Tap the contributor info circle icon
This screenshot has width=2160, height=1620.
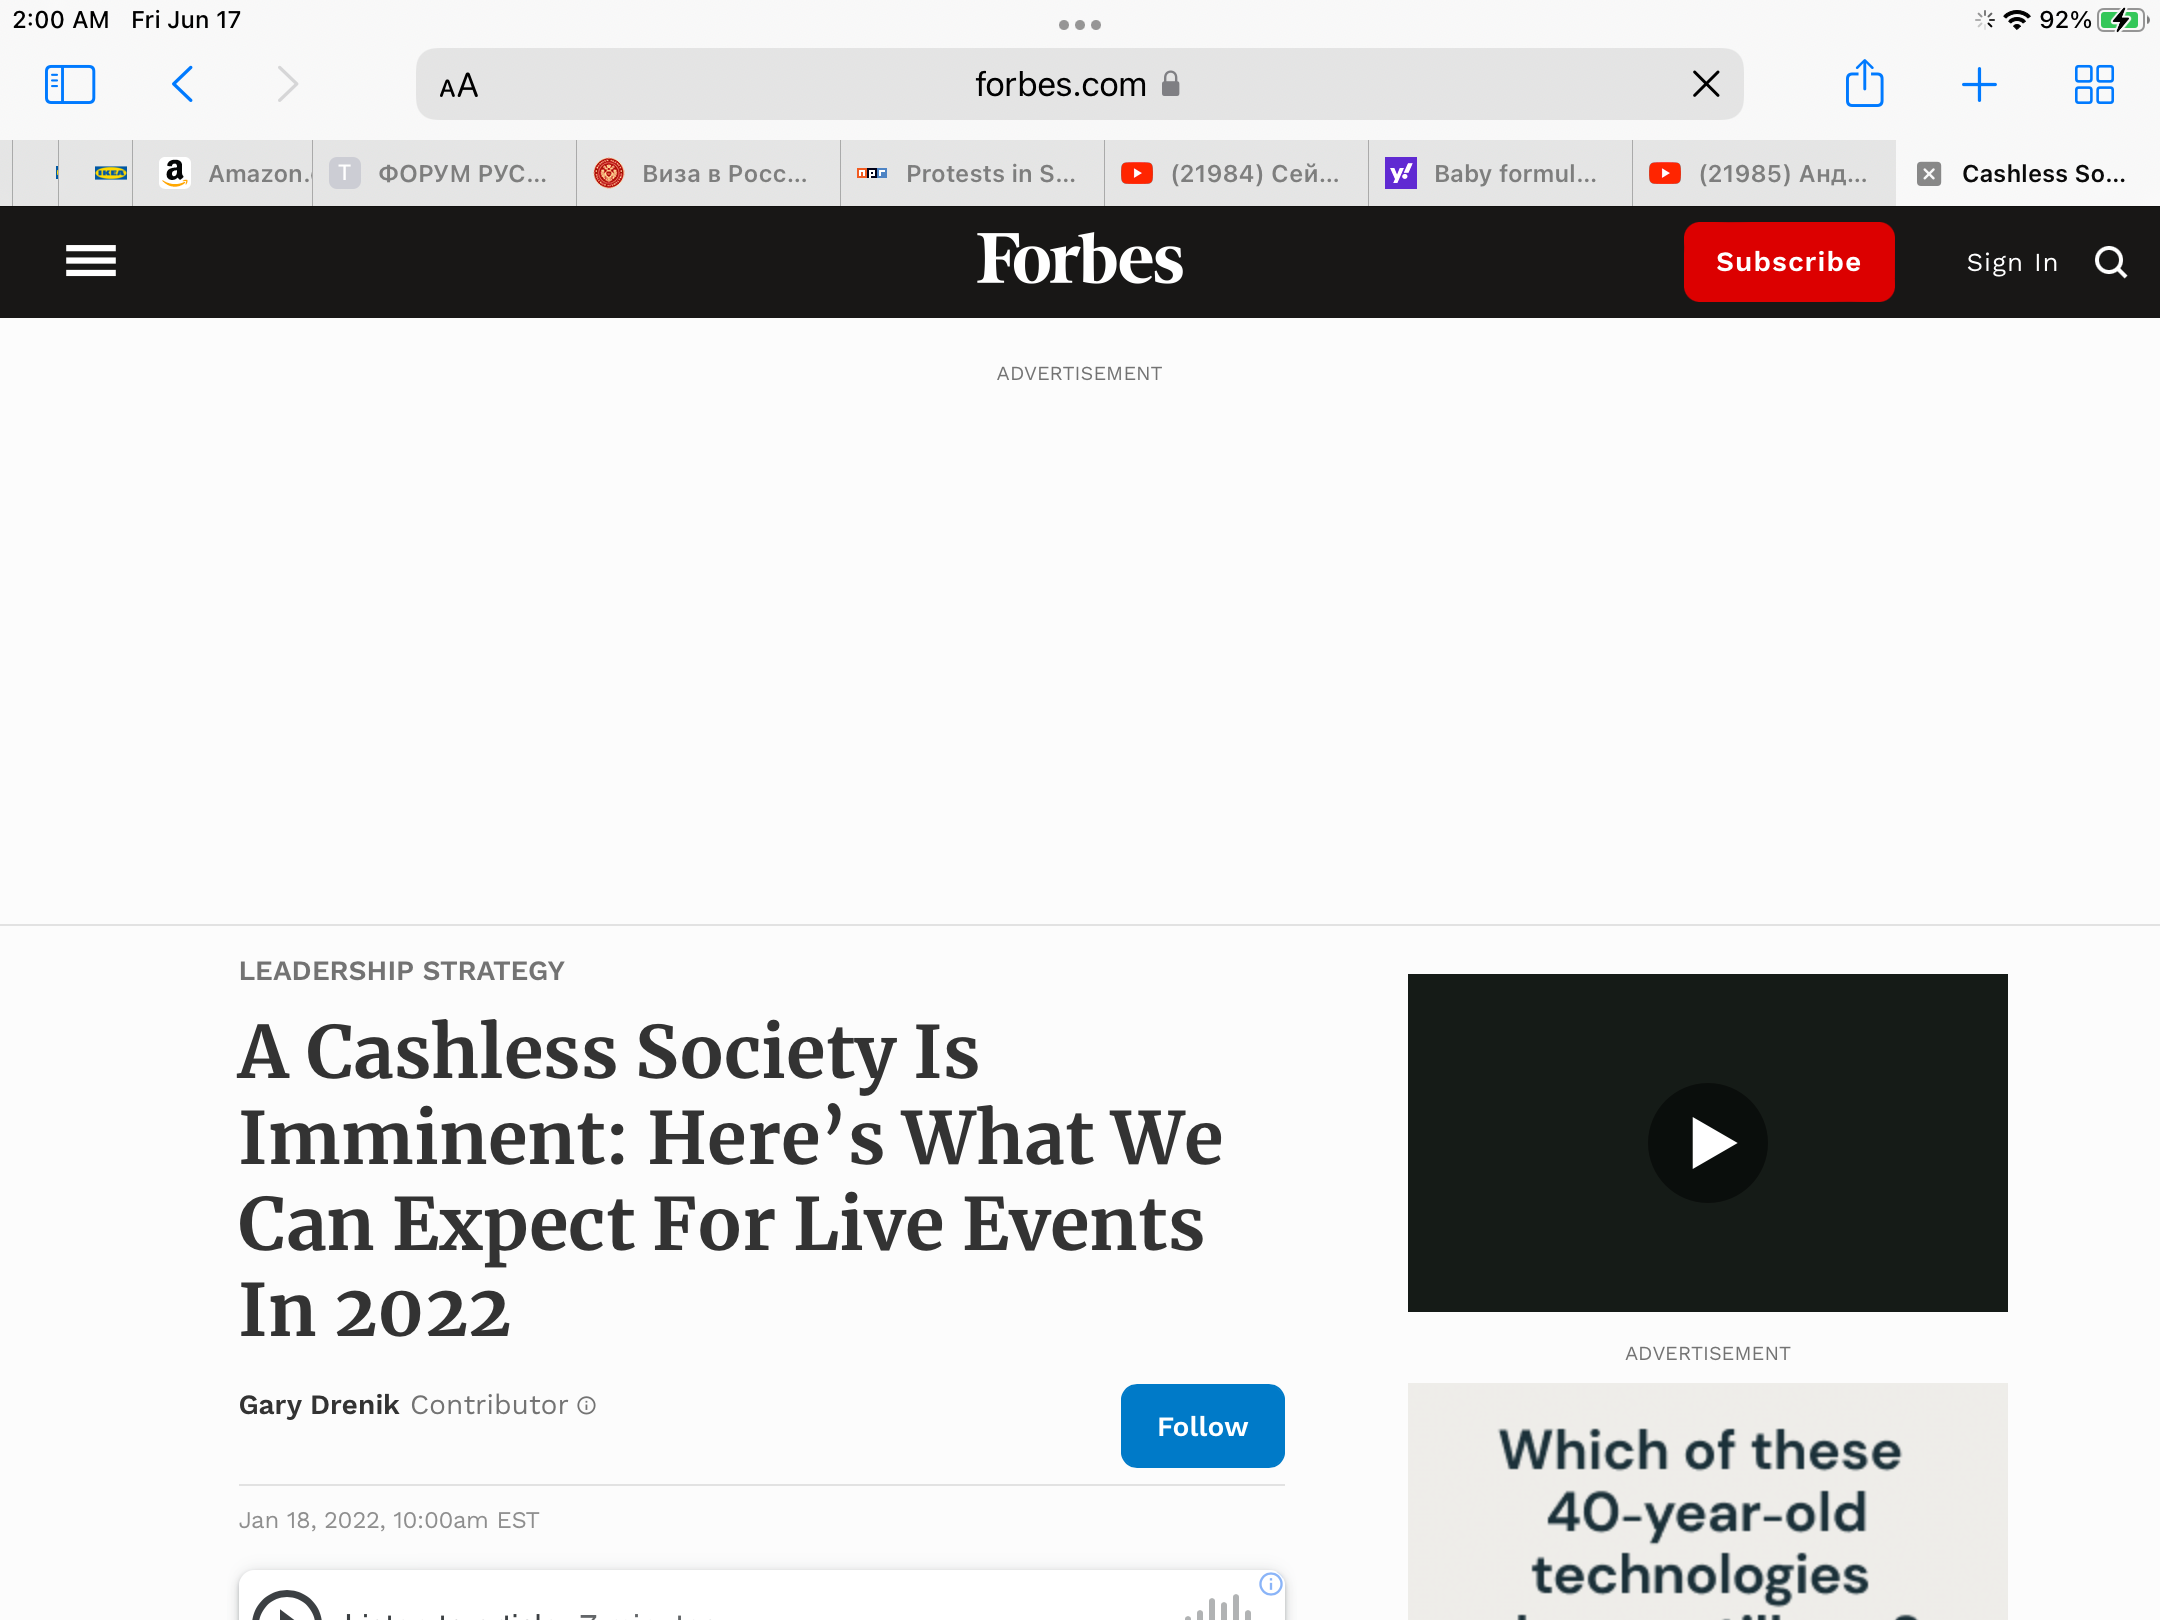click(587, 1406)
